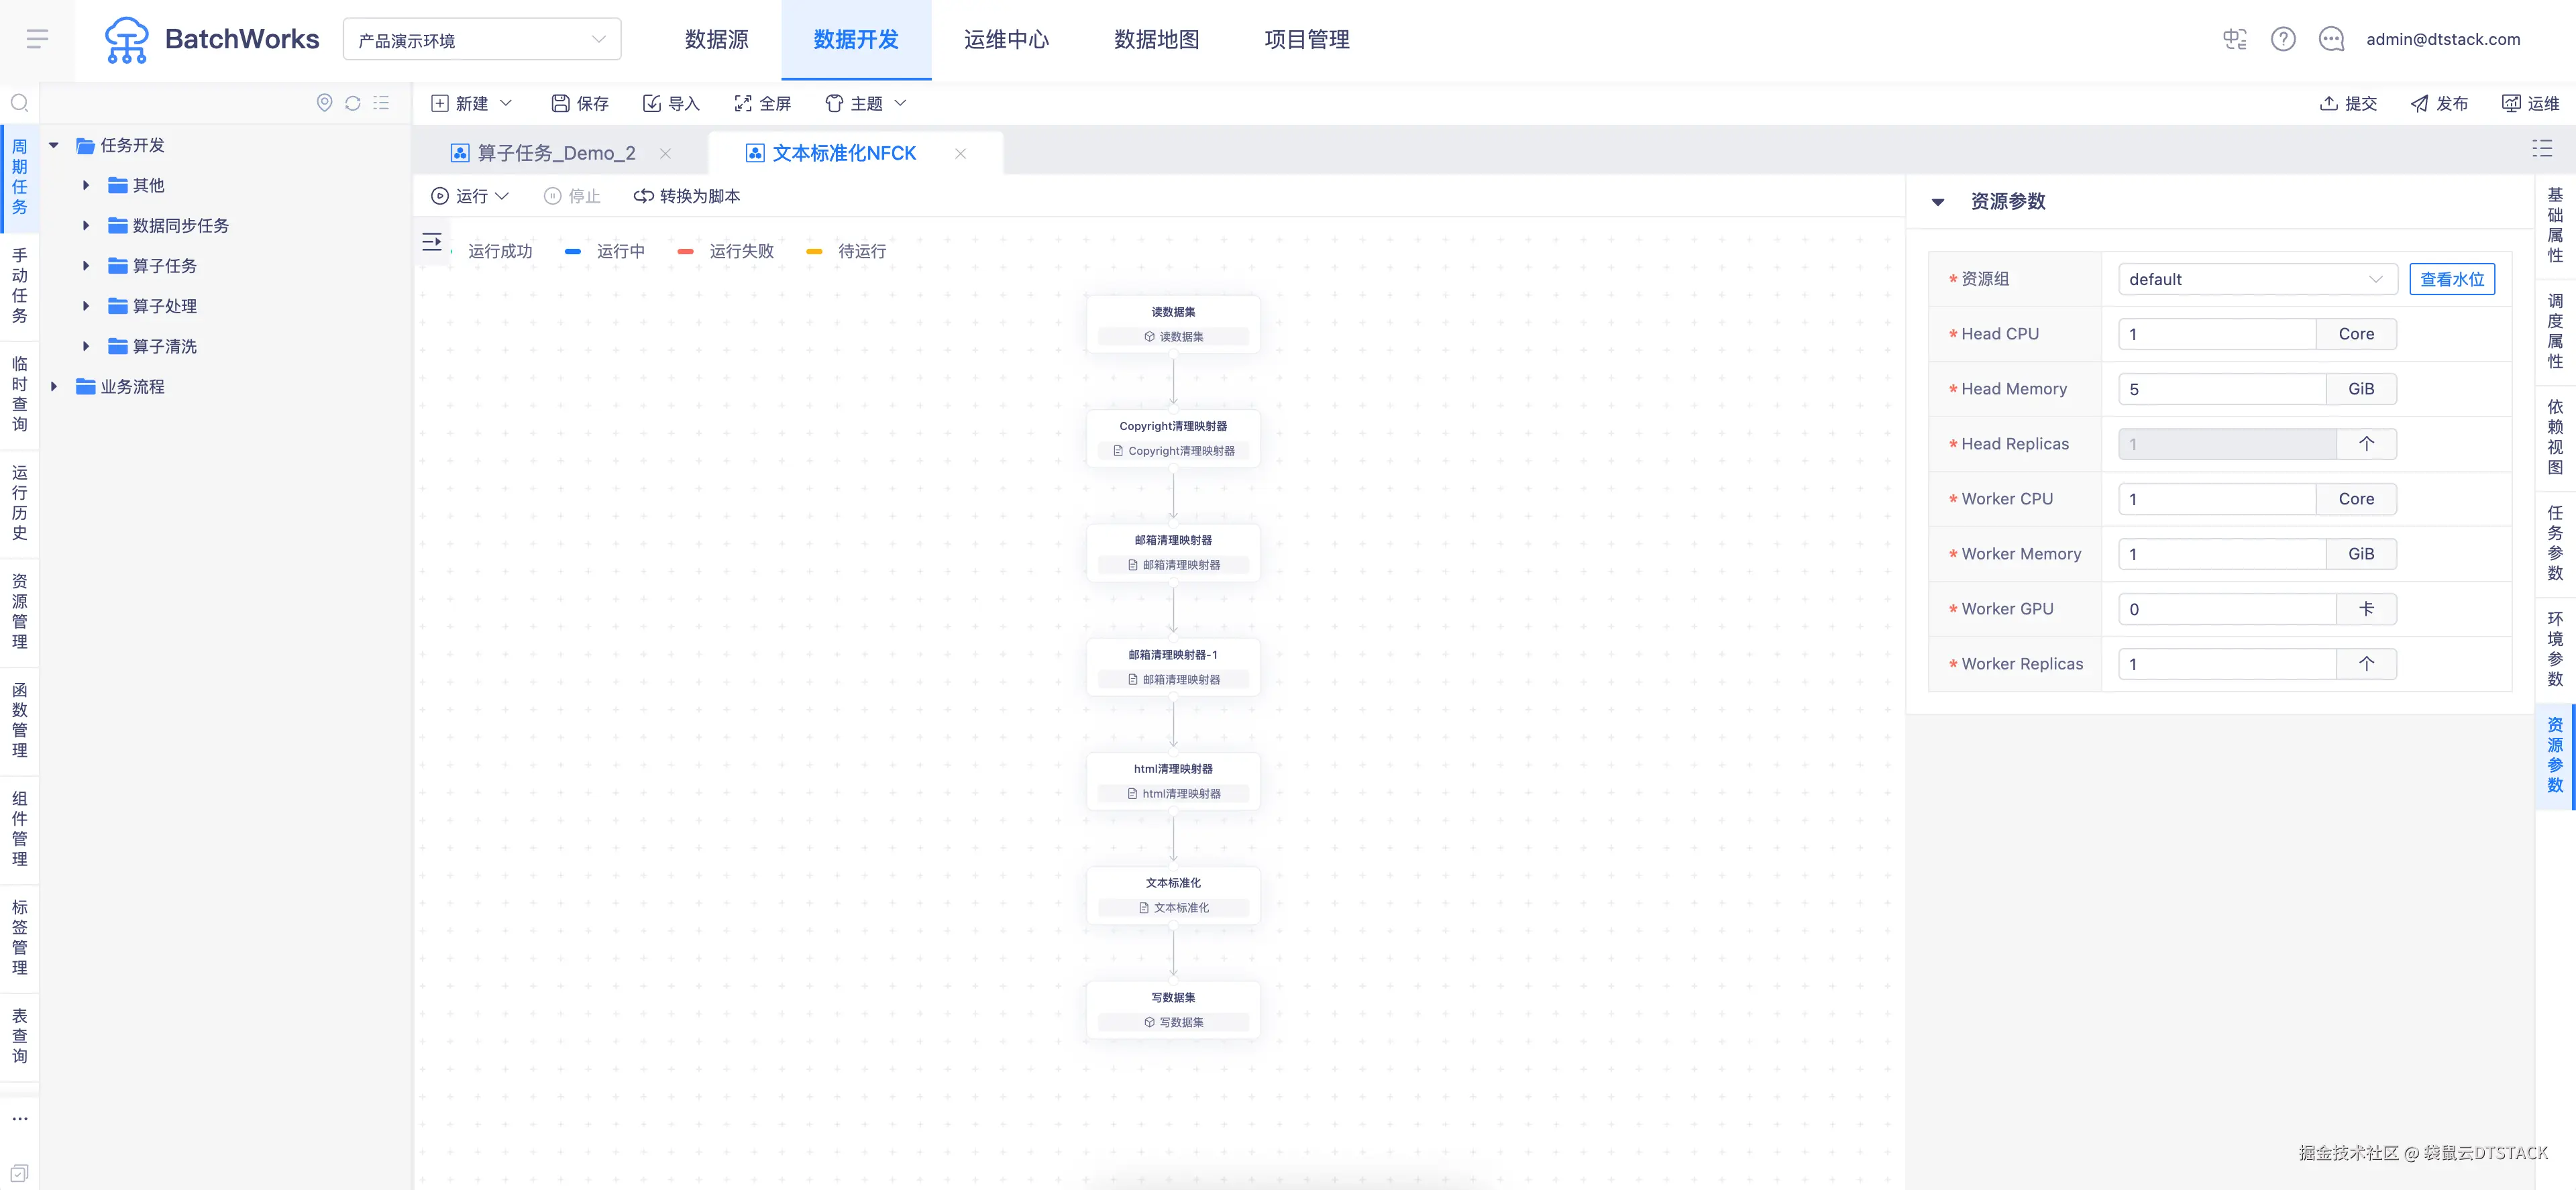This screenshot has width=2576, height=1190.
Task: Click the Head Memory input field
Action: (2221, 389)
